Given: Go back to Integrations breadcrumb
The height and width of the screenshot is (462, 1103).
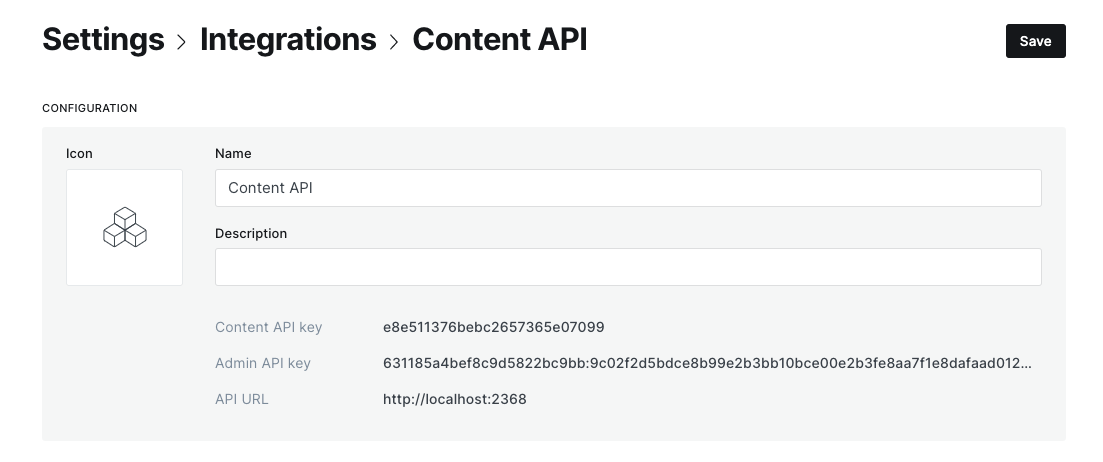Looking at the screenshot, I should click(288, 39).
